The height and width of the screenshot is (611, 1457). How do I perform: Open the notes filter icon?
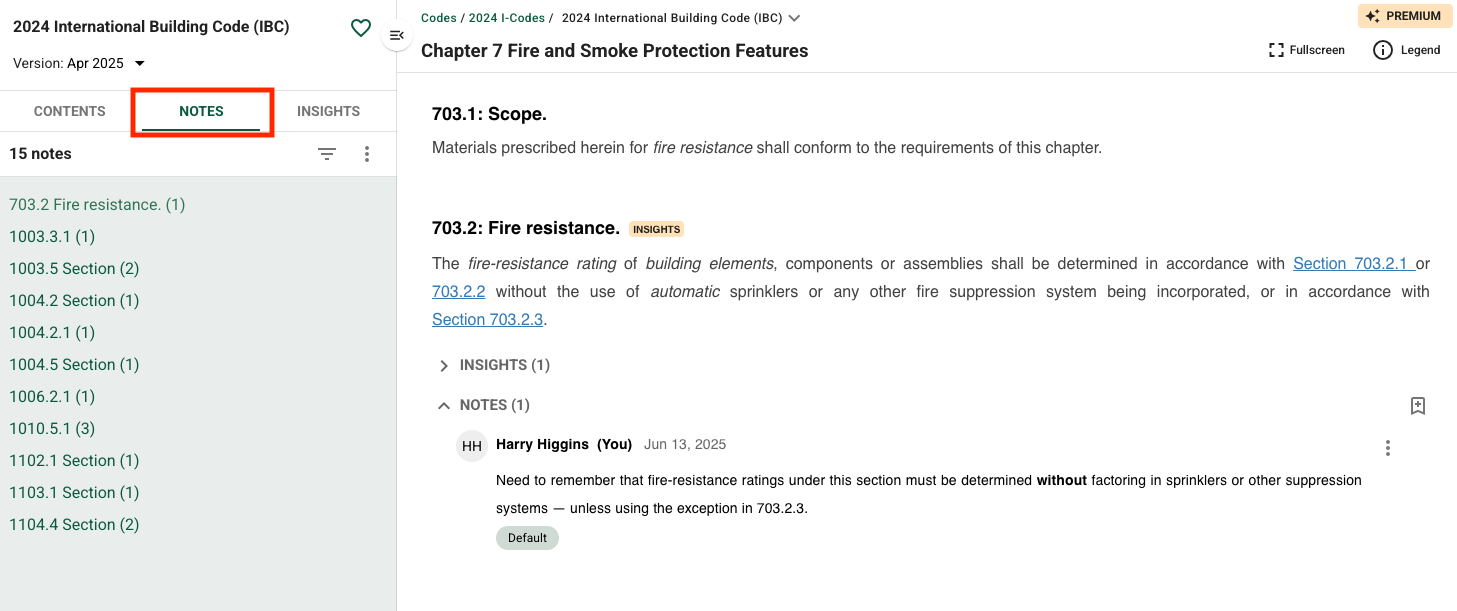pyautogui.click(x=327, y=154)
